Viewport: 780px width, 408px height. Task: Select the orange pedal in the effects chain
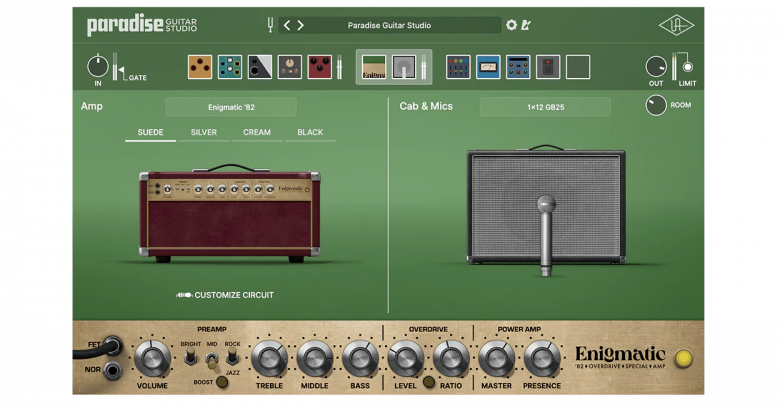(200, 67)
